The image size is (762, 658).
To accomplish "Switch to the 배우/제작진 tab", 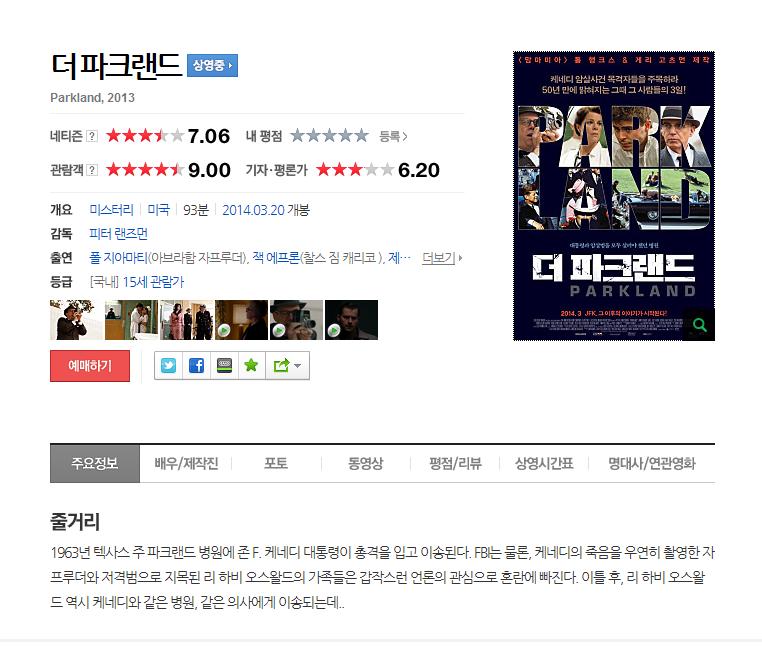I will click(x=186, y=463).
